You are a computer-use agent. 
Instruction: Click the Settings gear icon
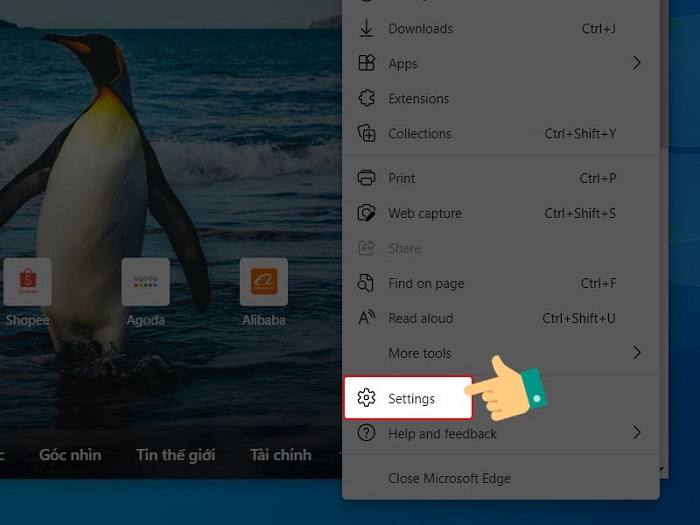click(367, 398)
